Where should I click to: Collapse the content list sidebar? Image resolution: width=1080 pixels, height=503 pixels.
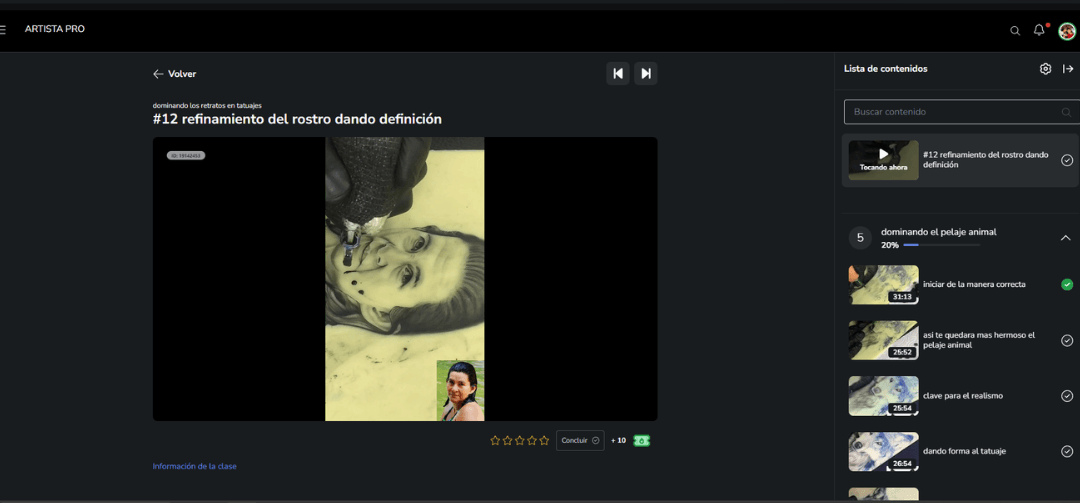(x=1068, y=69)
